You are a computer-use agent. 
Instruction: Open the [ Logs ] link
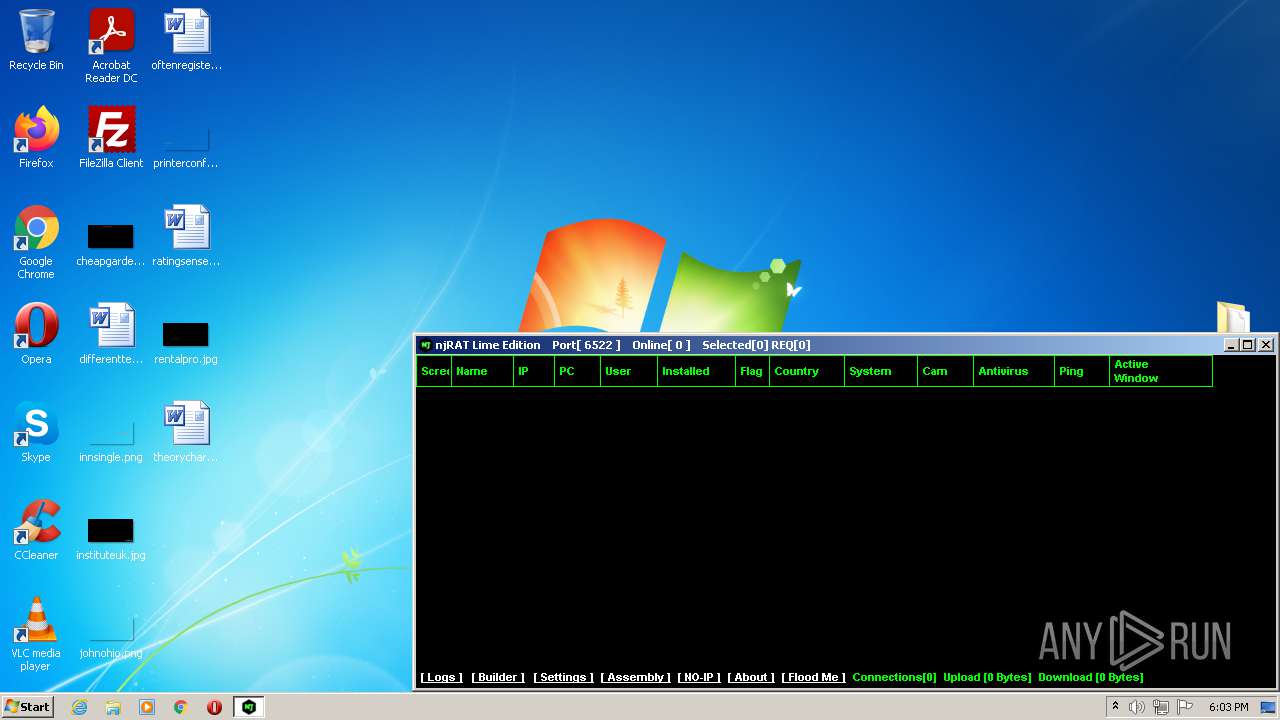click(441, 677)
